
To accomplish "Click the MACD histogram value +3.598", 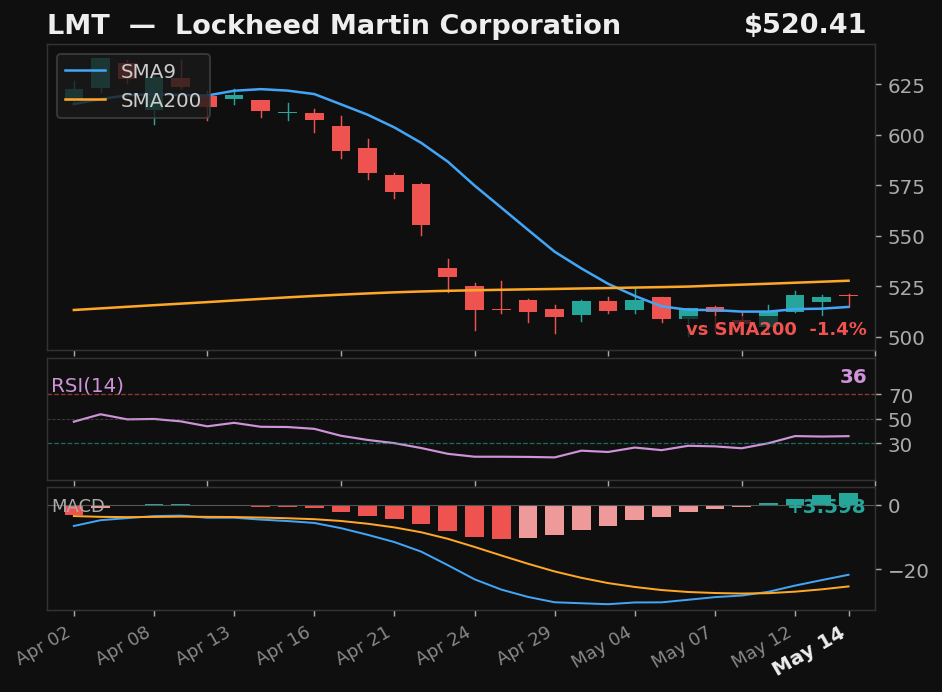I will coord(826,506).
